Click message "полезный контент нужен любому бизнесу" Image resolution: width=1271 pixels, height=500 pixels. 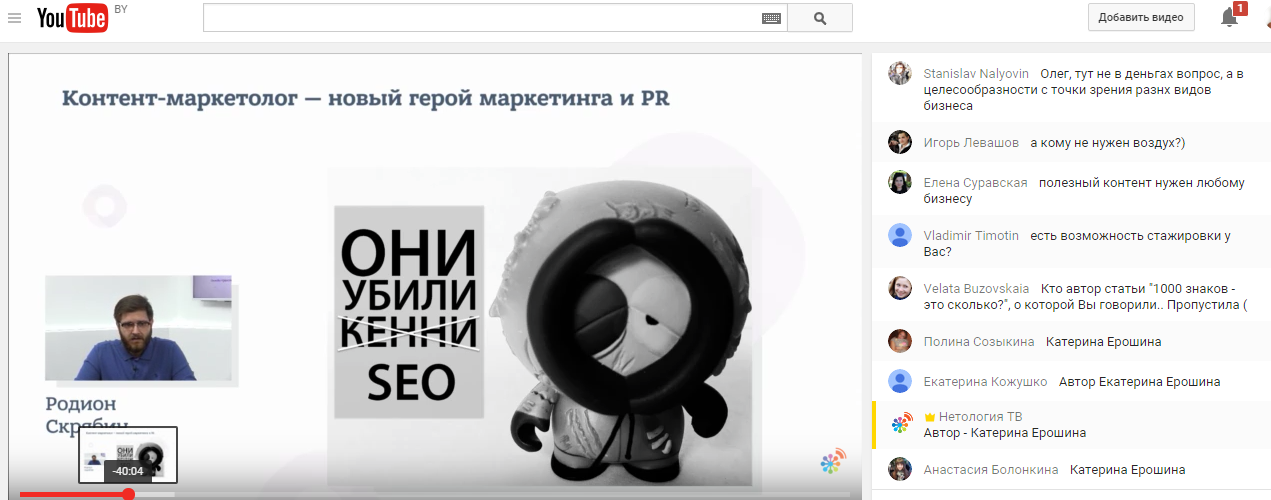click(1084, 190)
